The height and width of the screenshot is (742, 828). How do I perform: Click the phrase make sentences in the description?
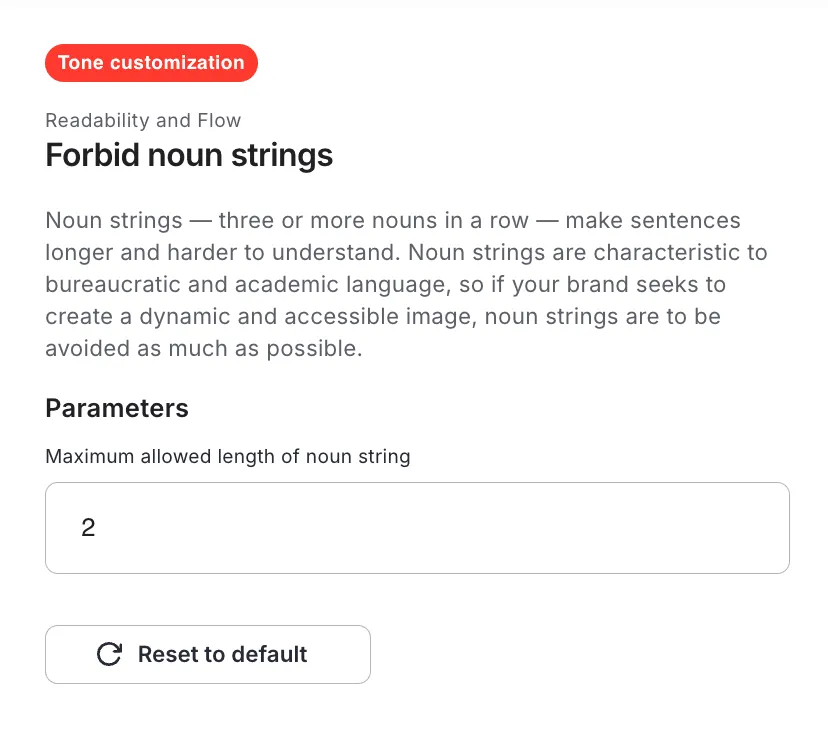653,221
